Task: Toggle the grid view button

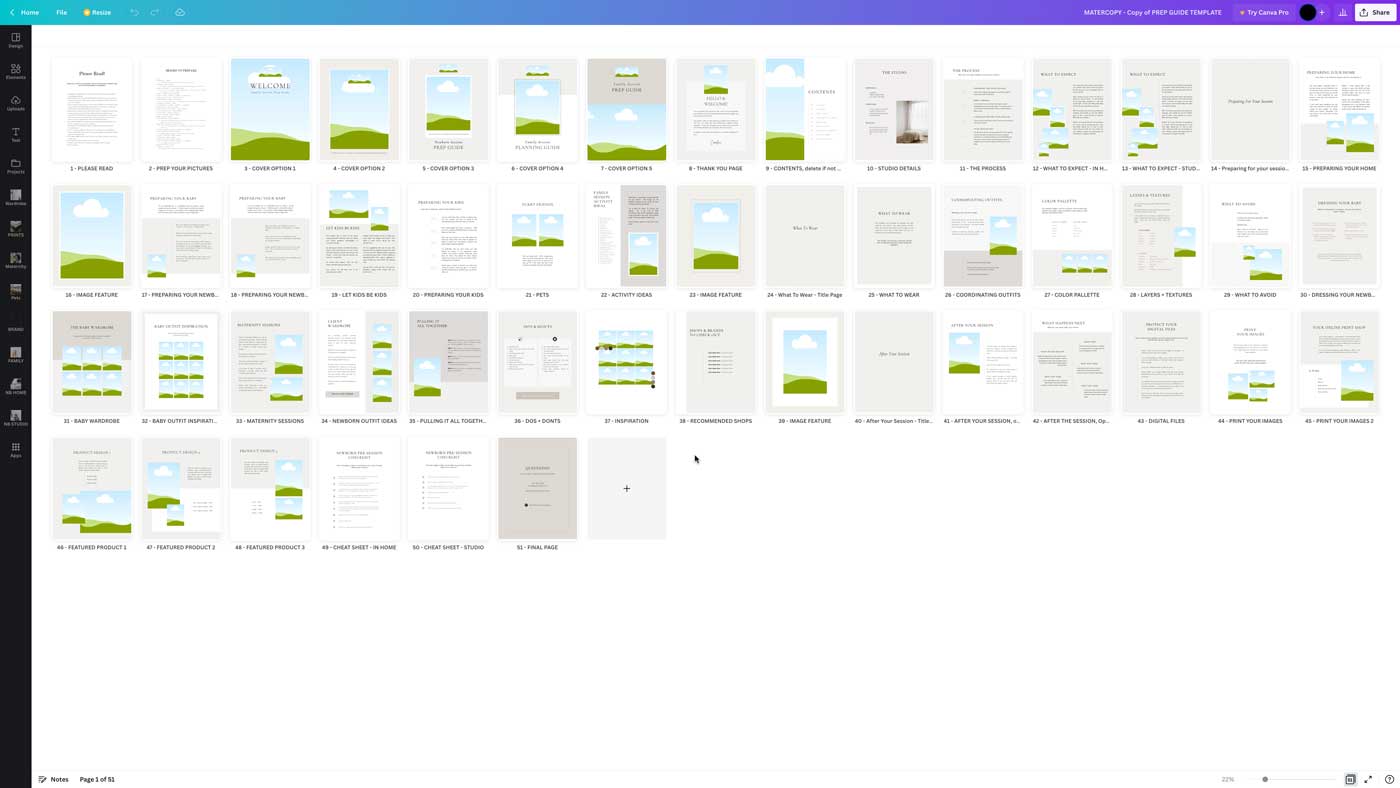Action: coord(1350,779)
